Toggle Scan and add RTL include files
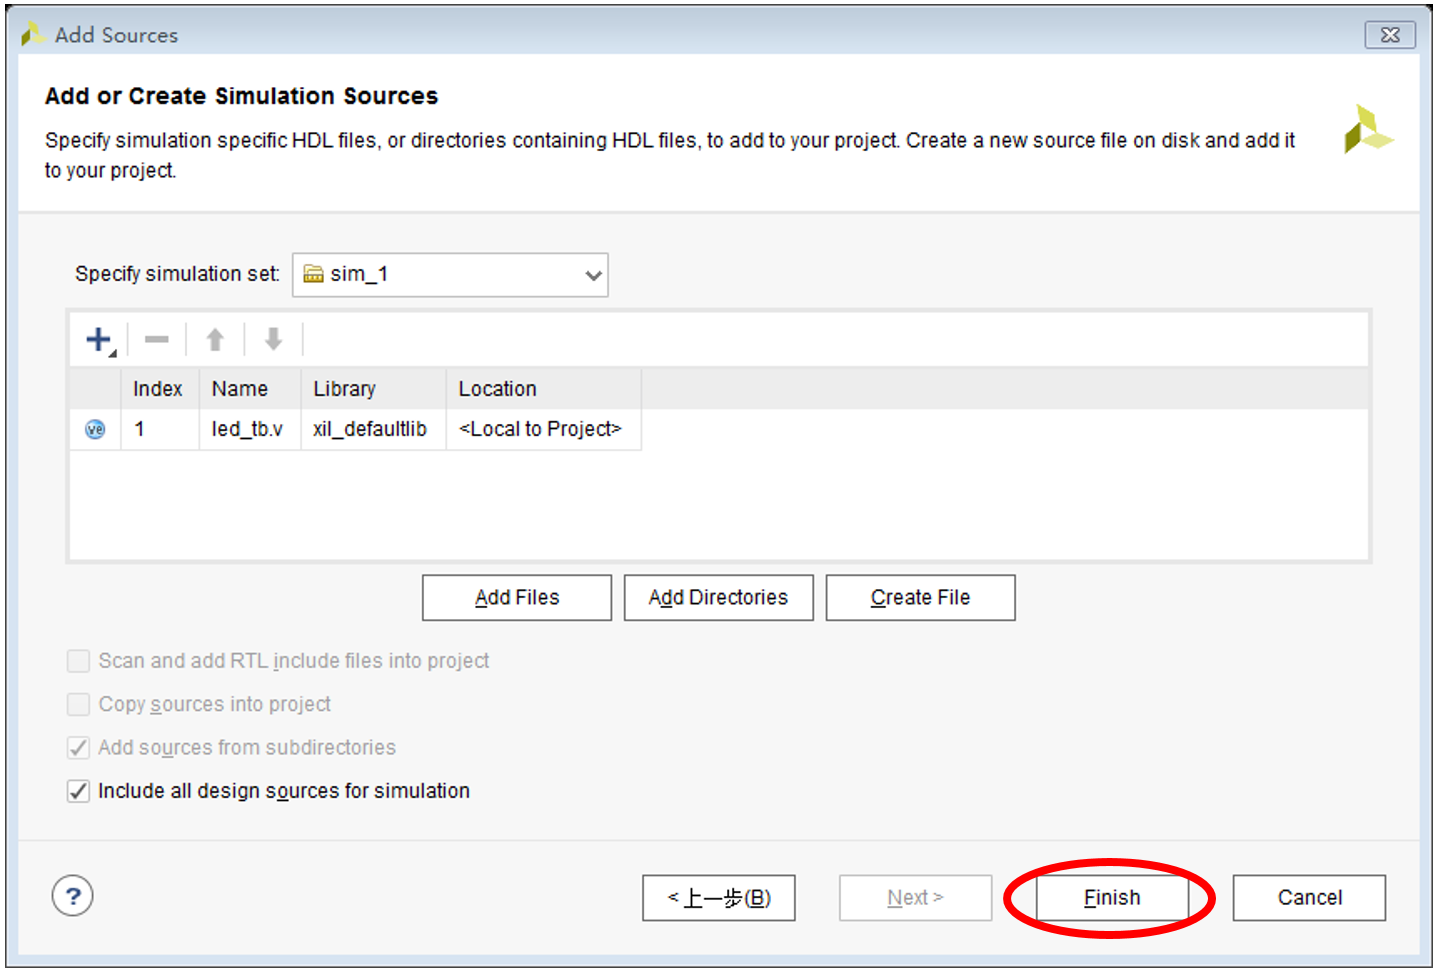 click(x=78, y=661)
